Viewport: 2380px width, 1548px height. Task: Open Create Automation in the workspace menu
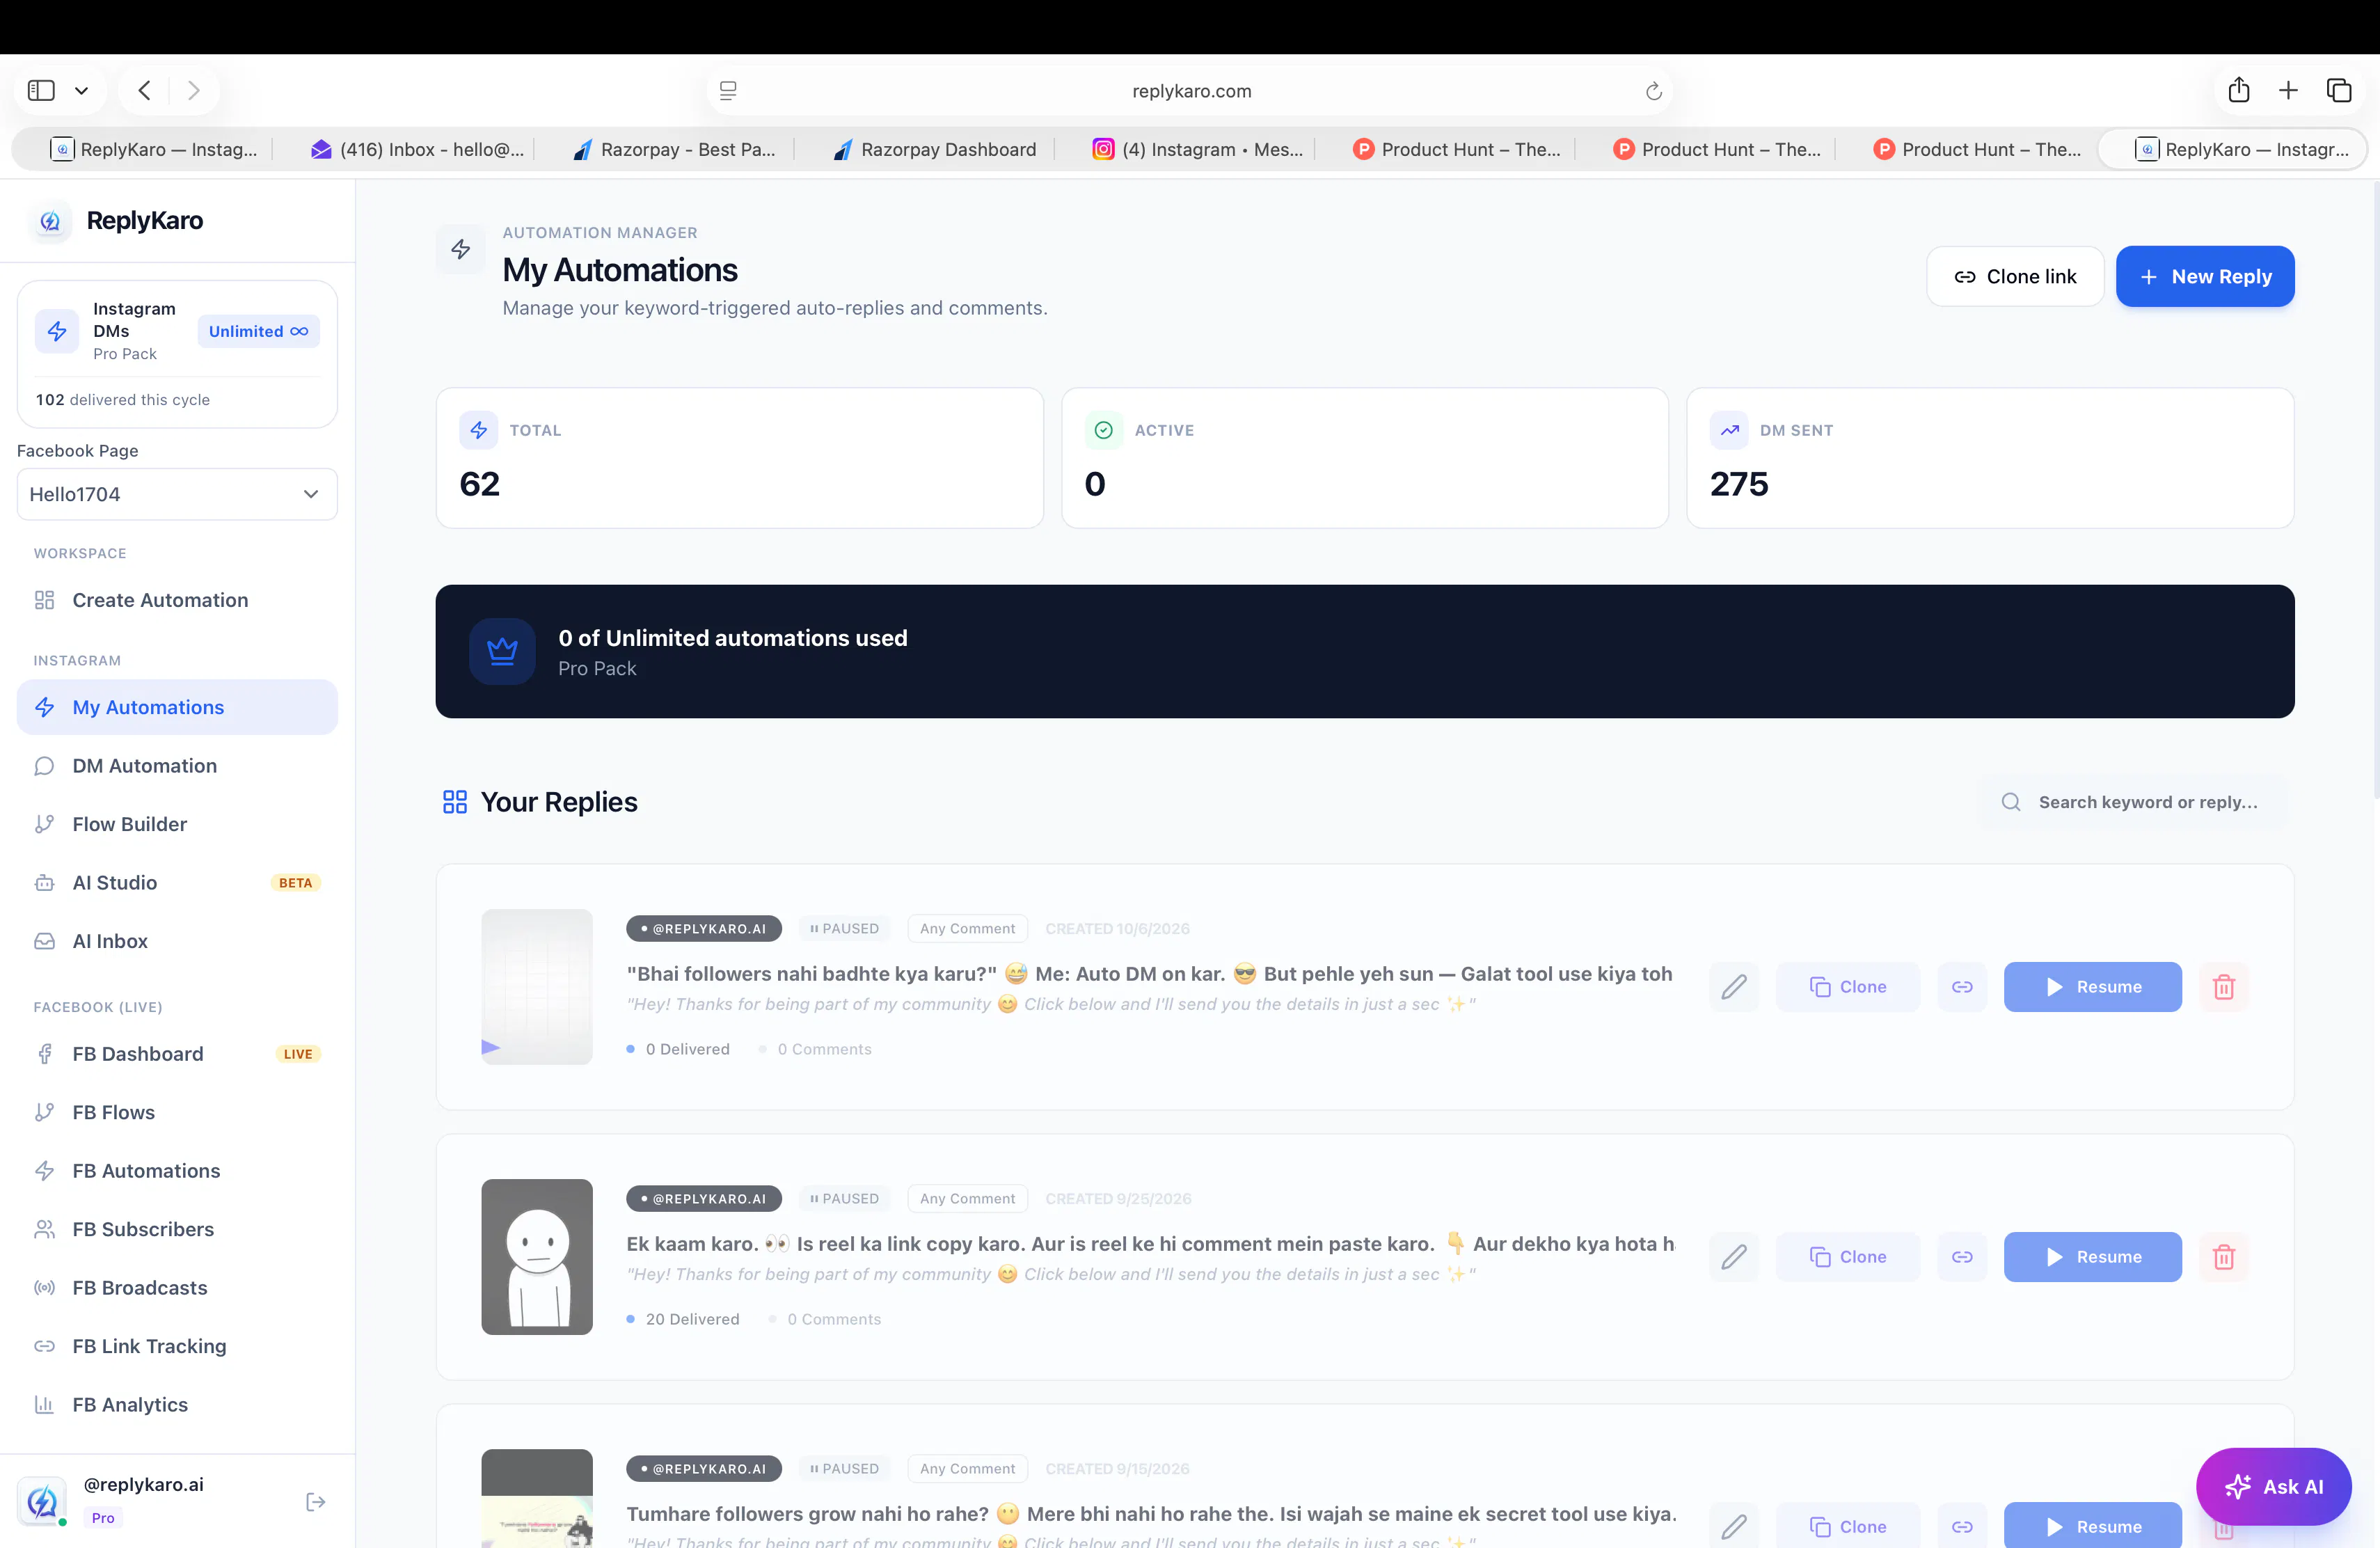(x=177, y=600)
